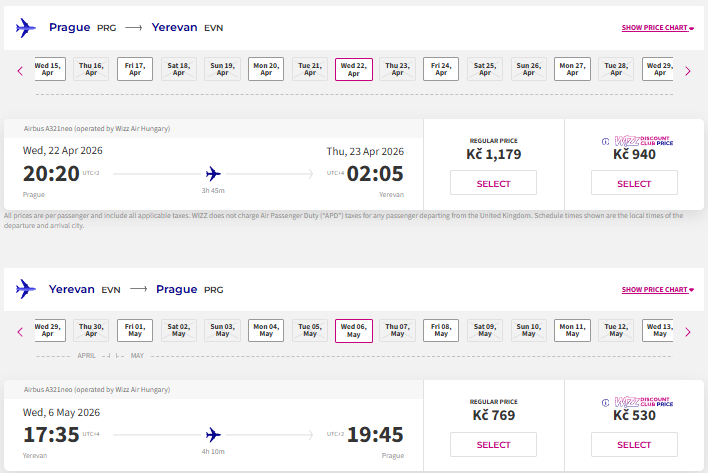
Task: Choose Mon 20, Apr outbound date
Action: [x=266, y=69]
